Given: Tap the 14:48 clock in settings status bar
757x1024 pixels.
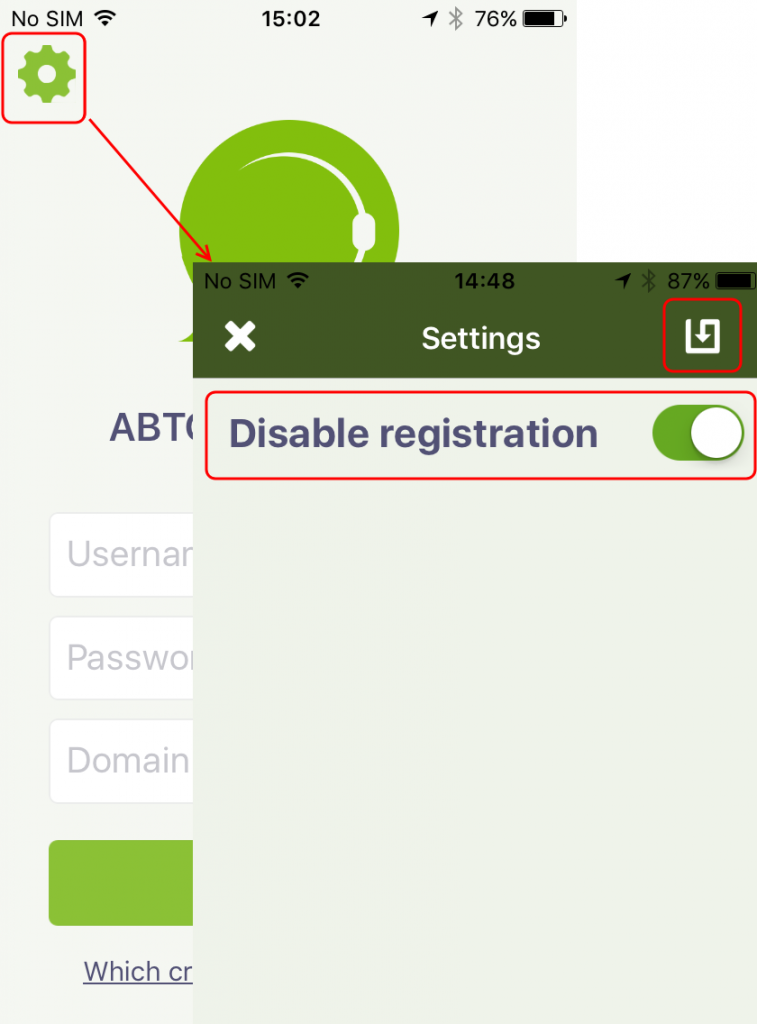Looking at the screenshot, I should pos(484,281).
